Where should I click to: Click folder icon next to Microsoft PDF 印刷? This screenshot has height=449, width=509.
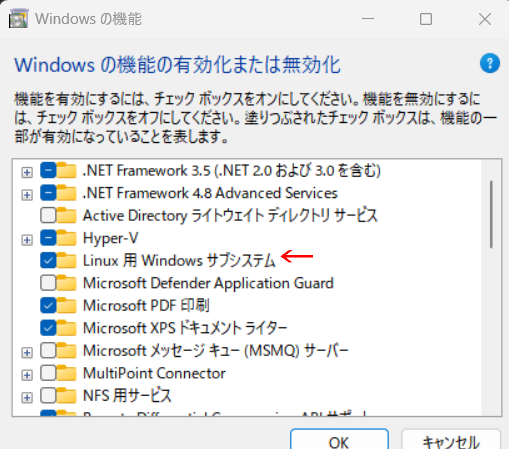click(x=66, y=305)
